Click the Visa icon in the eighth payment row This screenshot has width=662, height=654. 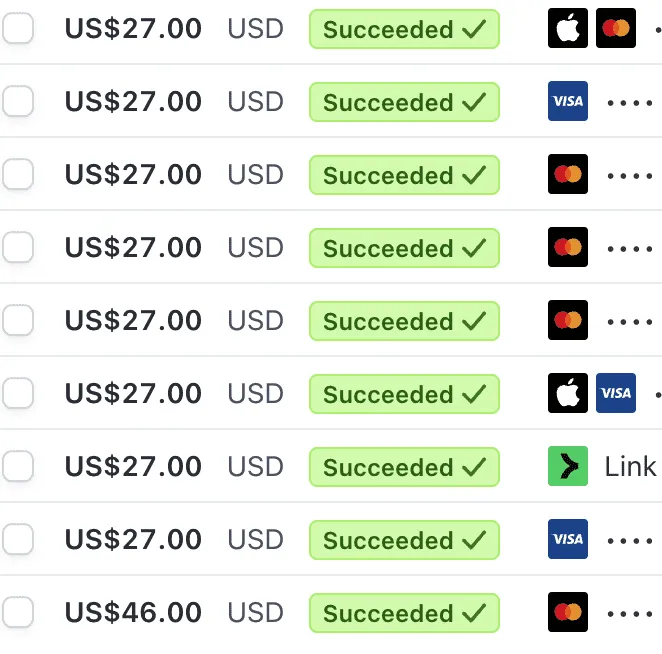point(567,539)
